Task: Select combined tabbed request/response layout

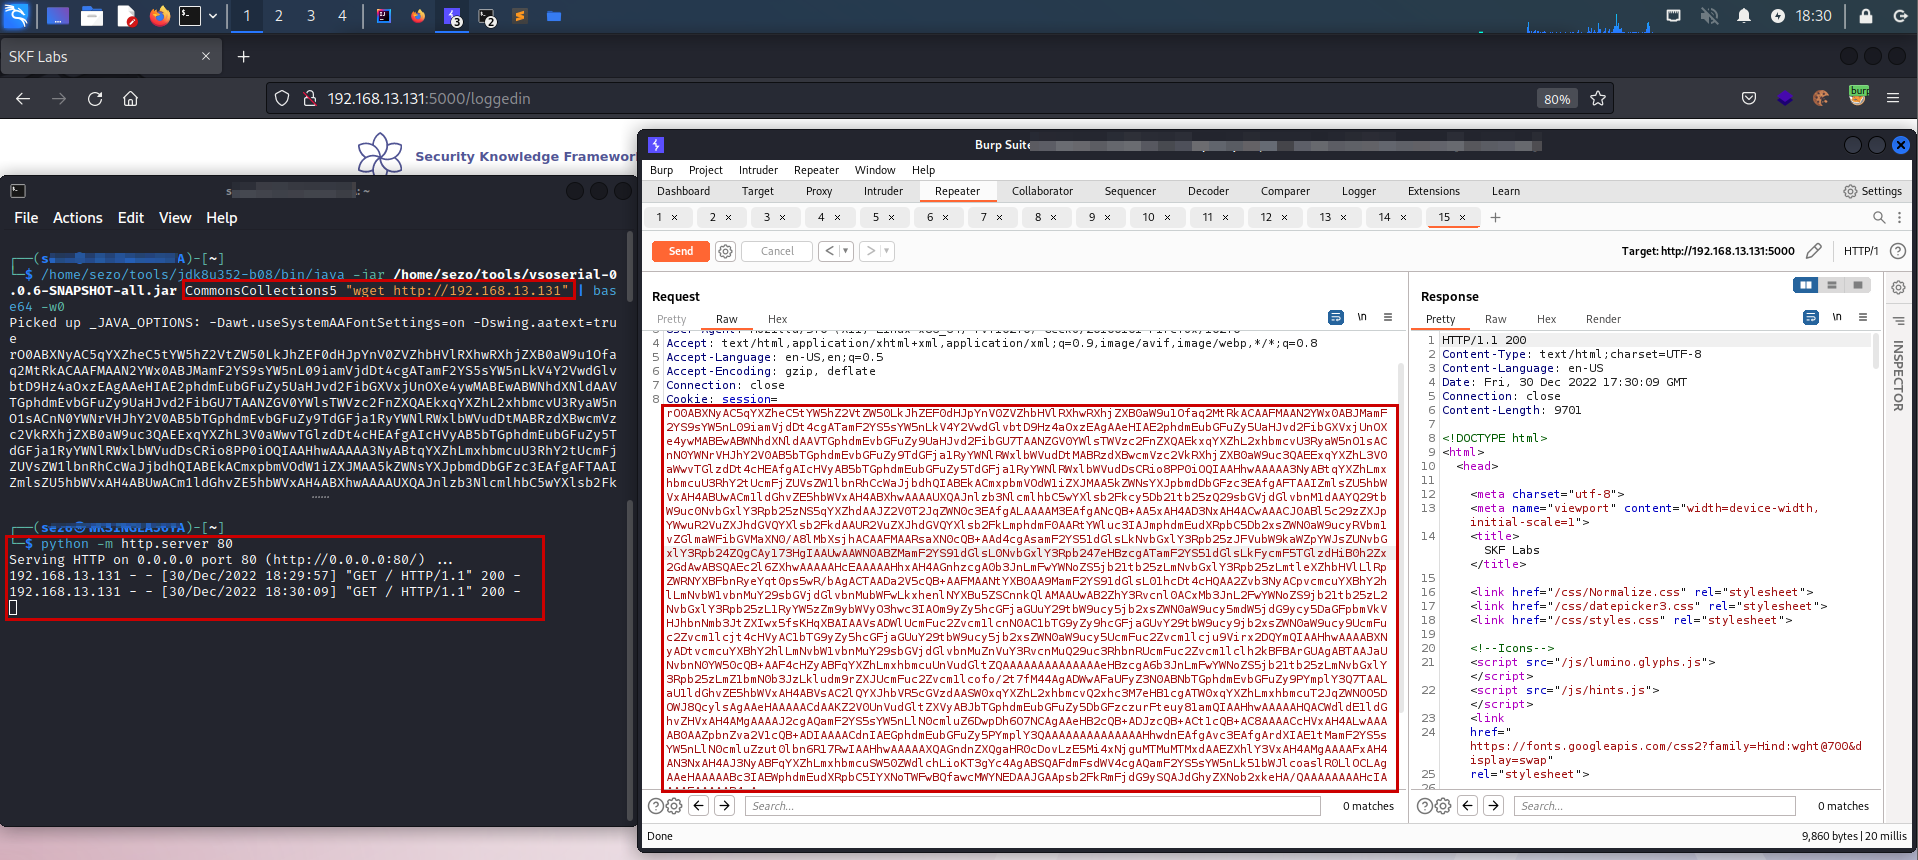Action: click(1858, 285)
